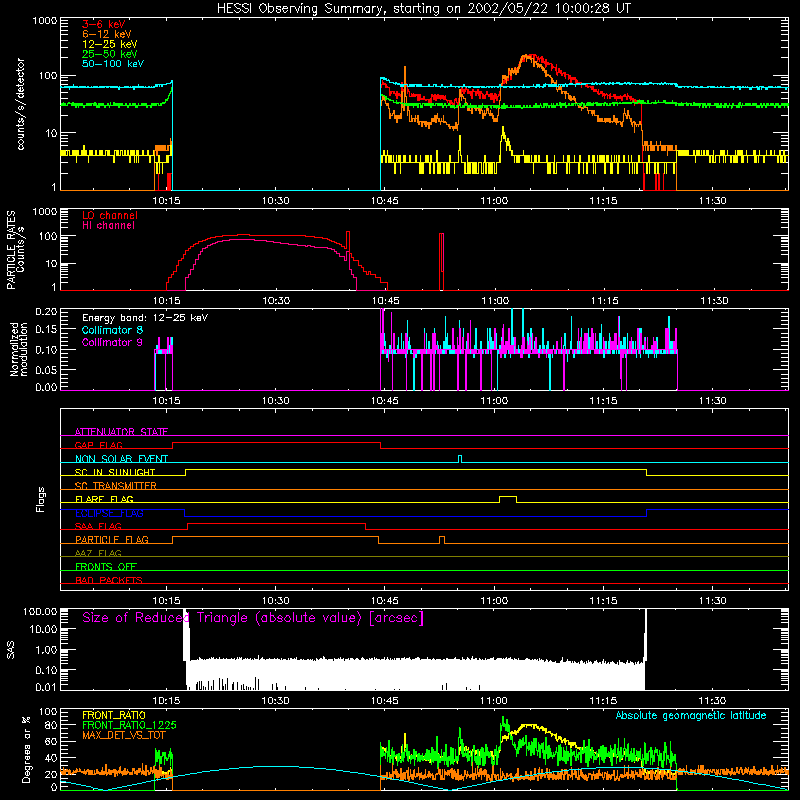Click the isolated red particle-rate spike before 11:00
800x800 pixels.
(441, 261)
